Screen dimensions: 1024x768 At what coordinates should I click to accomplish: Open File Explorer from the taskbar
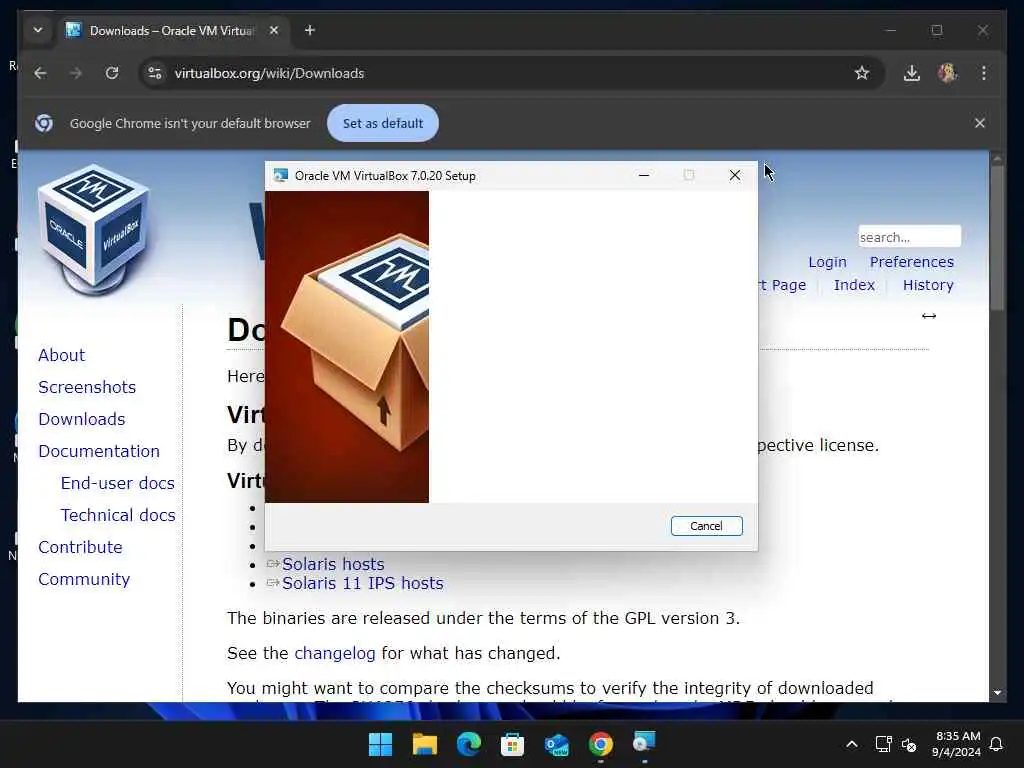(424, 744)
